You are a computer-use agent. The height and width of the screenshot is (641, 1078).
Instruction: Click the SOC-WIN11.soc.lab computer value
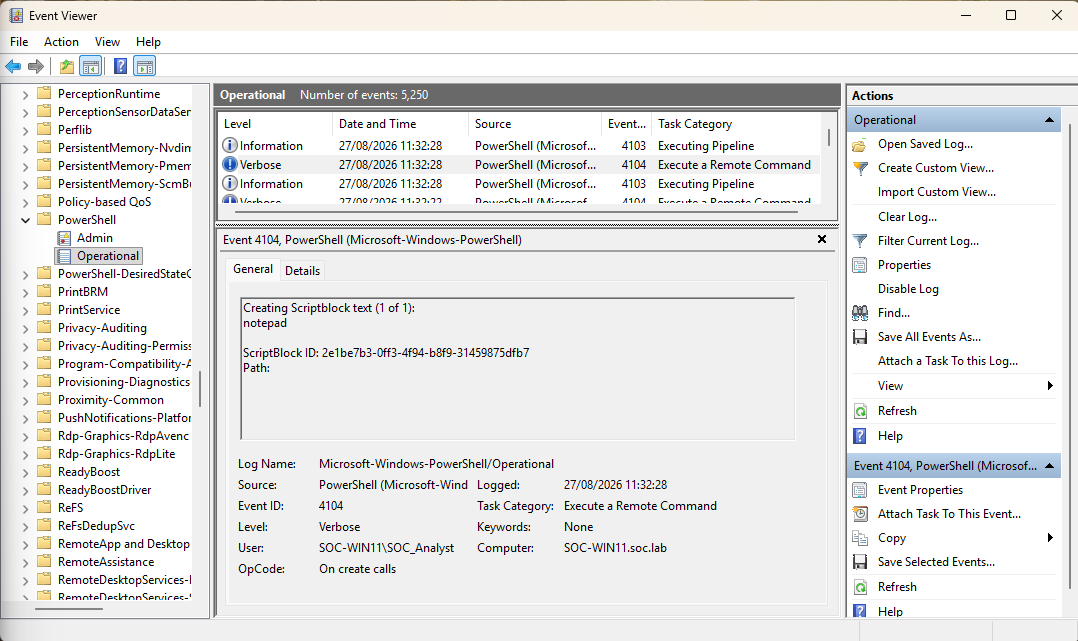pos(615,548)
